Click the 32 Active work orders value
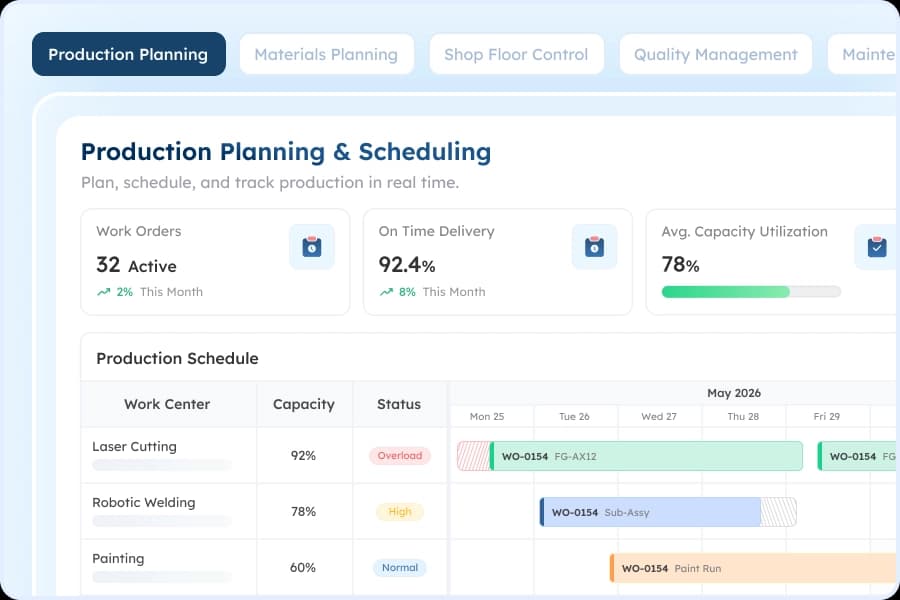The height and width of the screenshot is (600, 900). coord(137,265)
